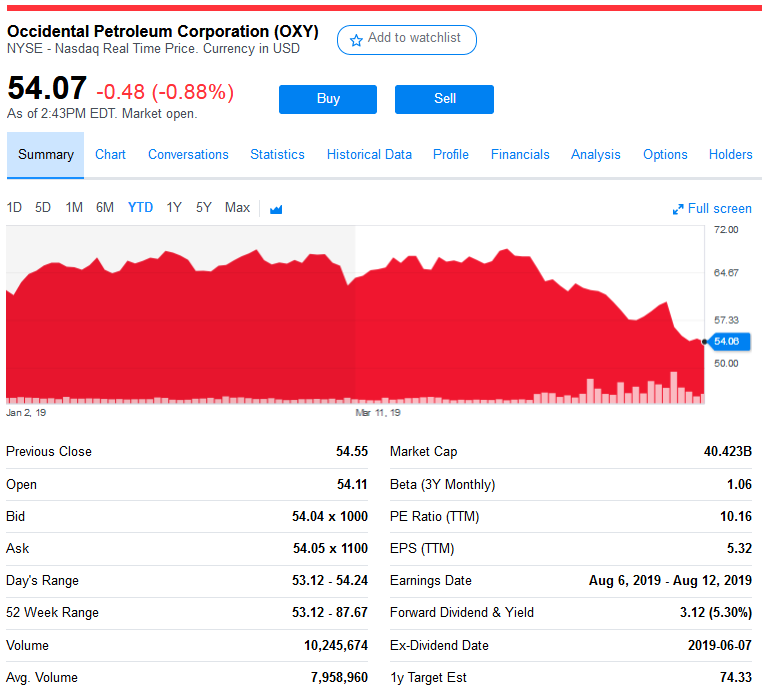Viewport: 762px width, 689px height.
Task: Click the Beta value 1.06
Action: [740, 484]
